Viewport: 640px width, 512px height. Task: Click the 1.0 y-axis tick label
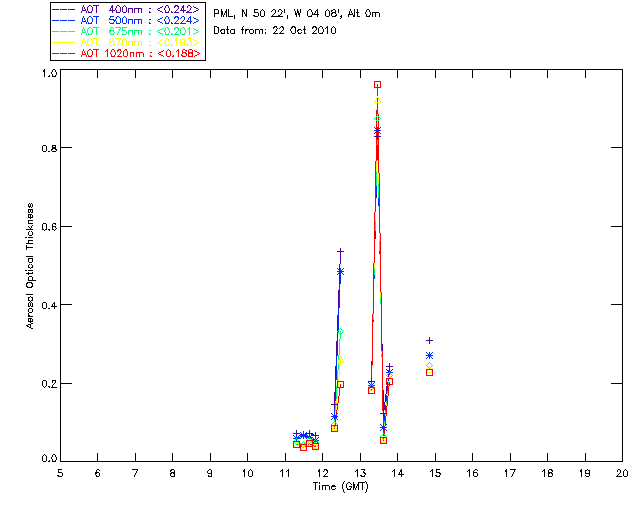tap(49, 73)
